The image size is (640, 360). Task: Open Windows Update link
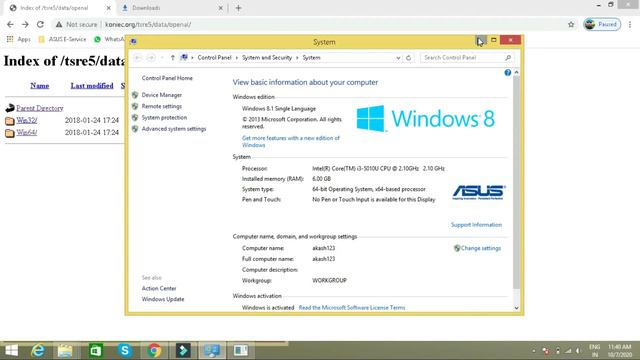[163, 299]
